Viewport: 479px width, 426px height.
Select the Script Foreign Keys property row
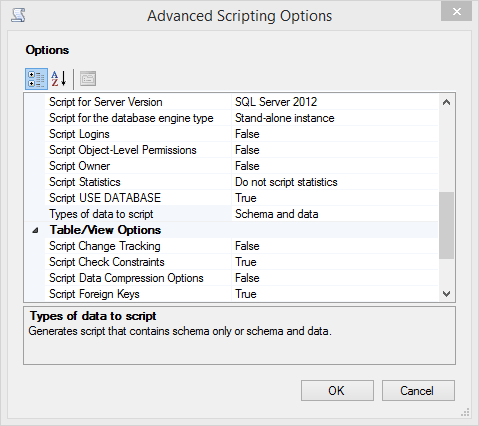click(x=241, y=294)
